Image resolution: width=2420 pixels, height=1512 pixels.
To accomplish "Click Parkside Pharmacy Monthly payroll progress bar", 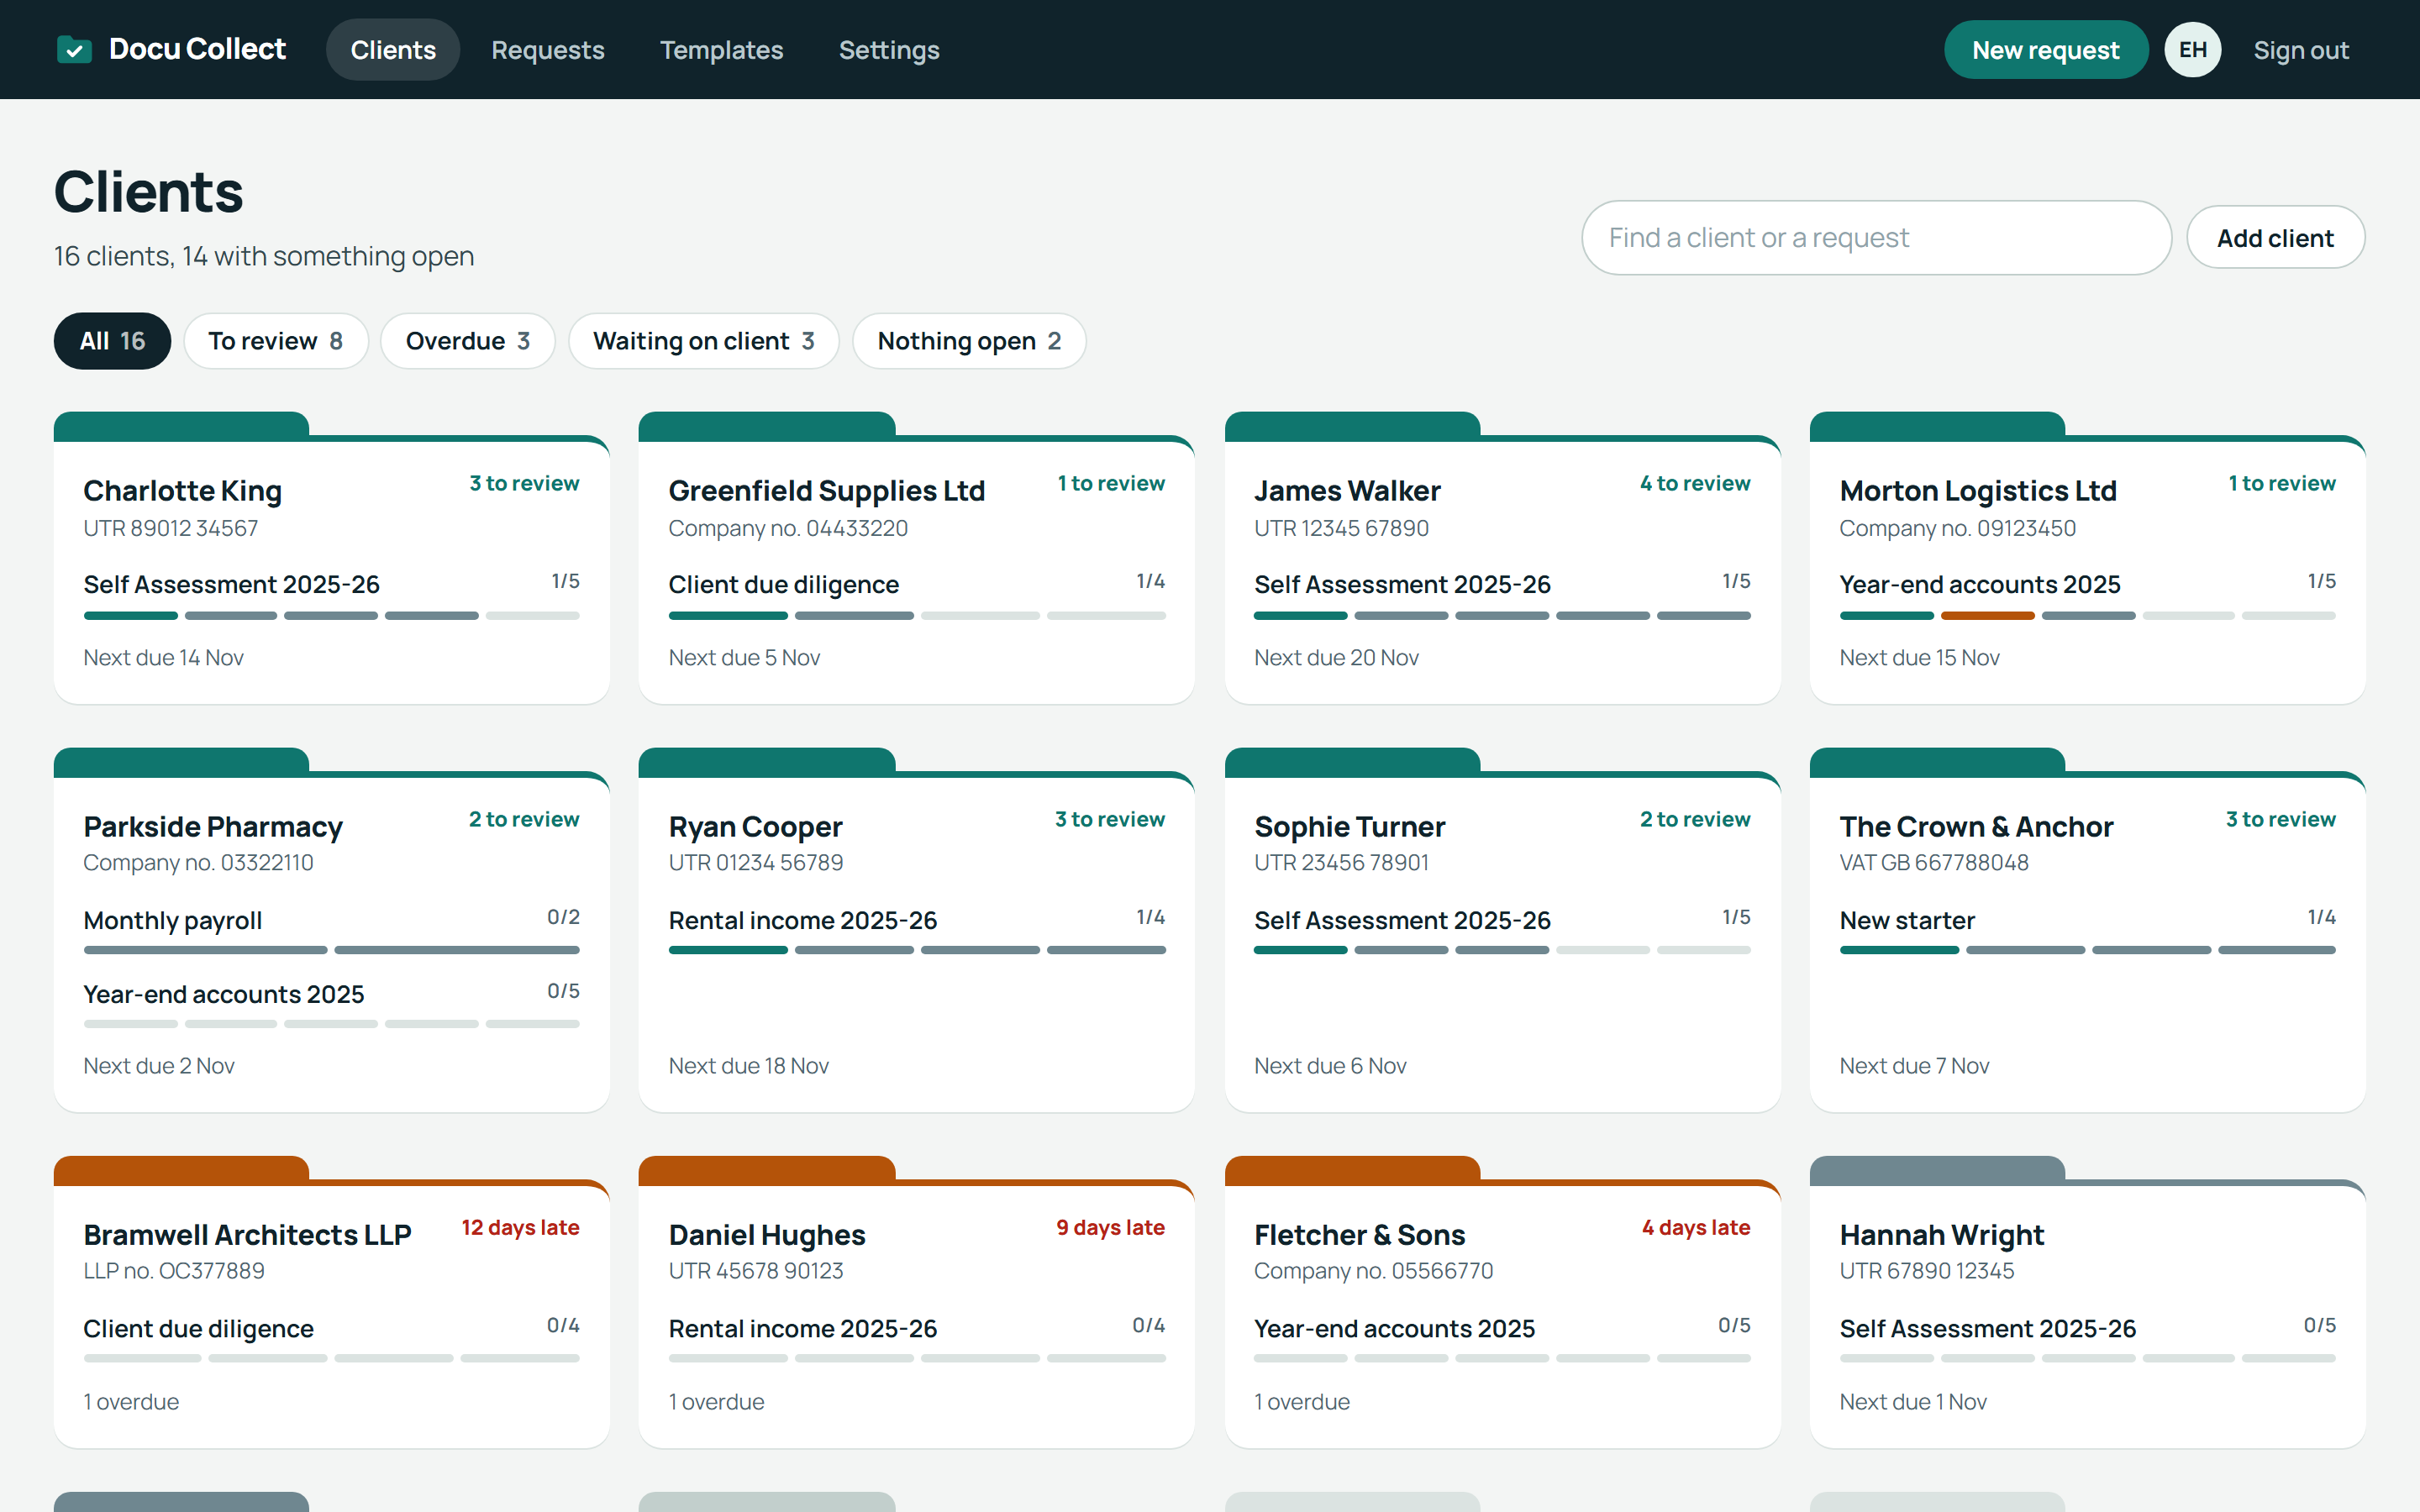I will point(331,950).
